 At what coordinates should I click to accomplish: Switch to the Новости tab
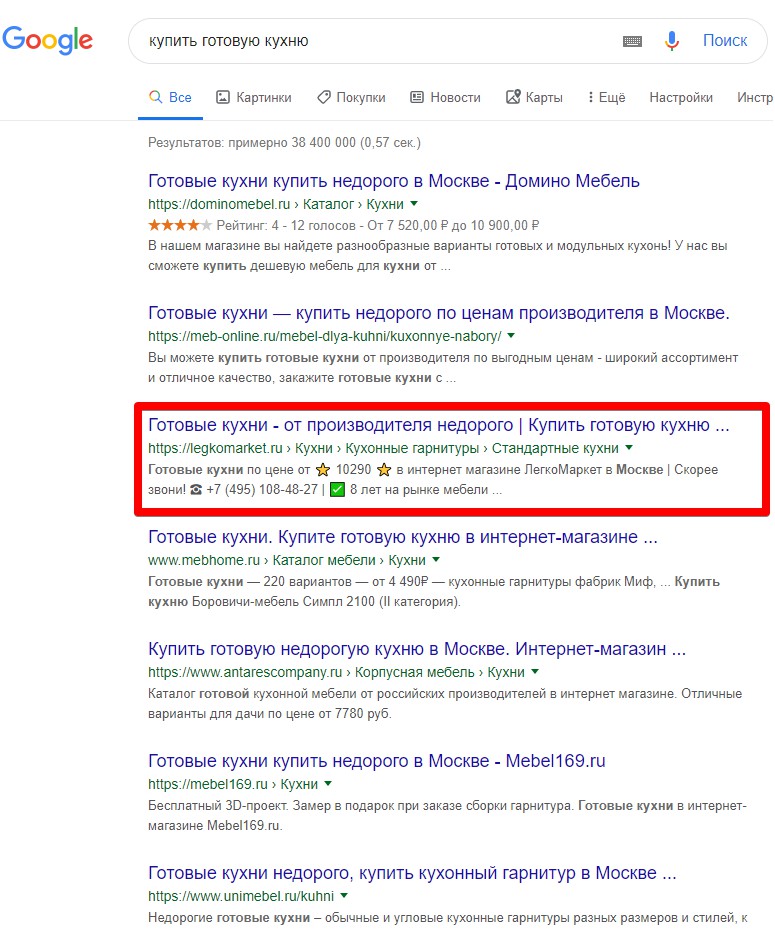point(455,98)
